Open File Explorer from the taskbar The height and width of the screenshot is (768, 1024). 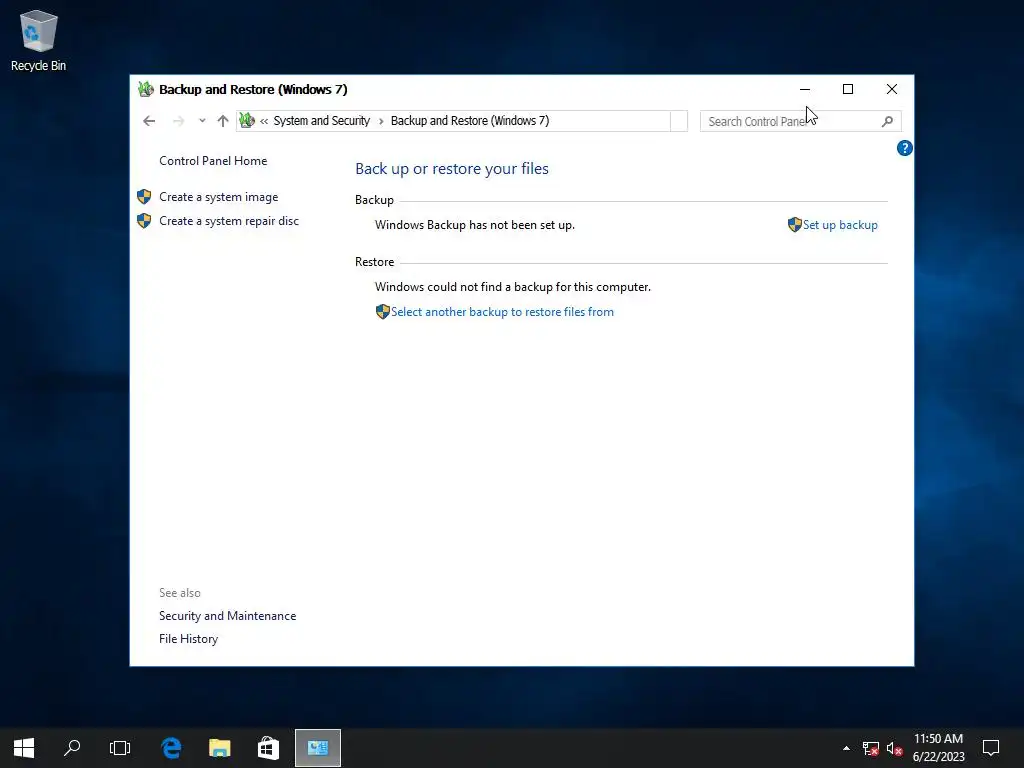pyautogui.click(x=219, y=748)
